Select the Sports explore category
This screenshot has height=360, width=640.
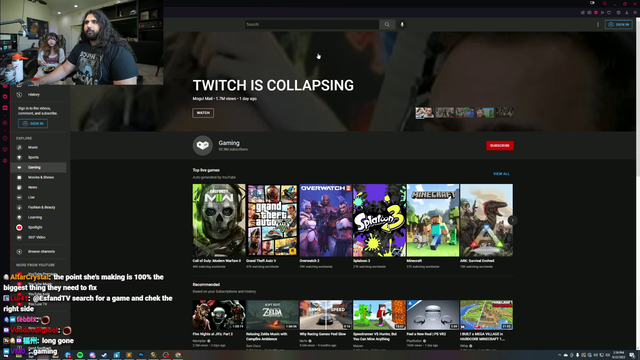coord(38,157)
